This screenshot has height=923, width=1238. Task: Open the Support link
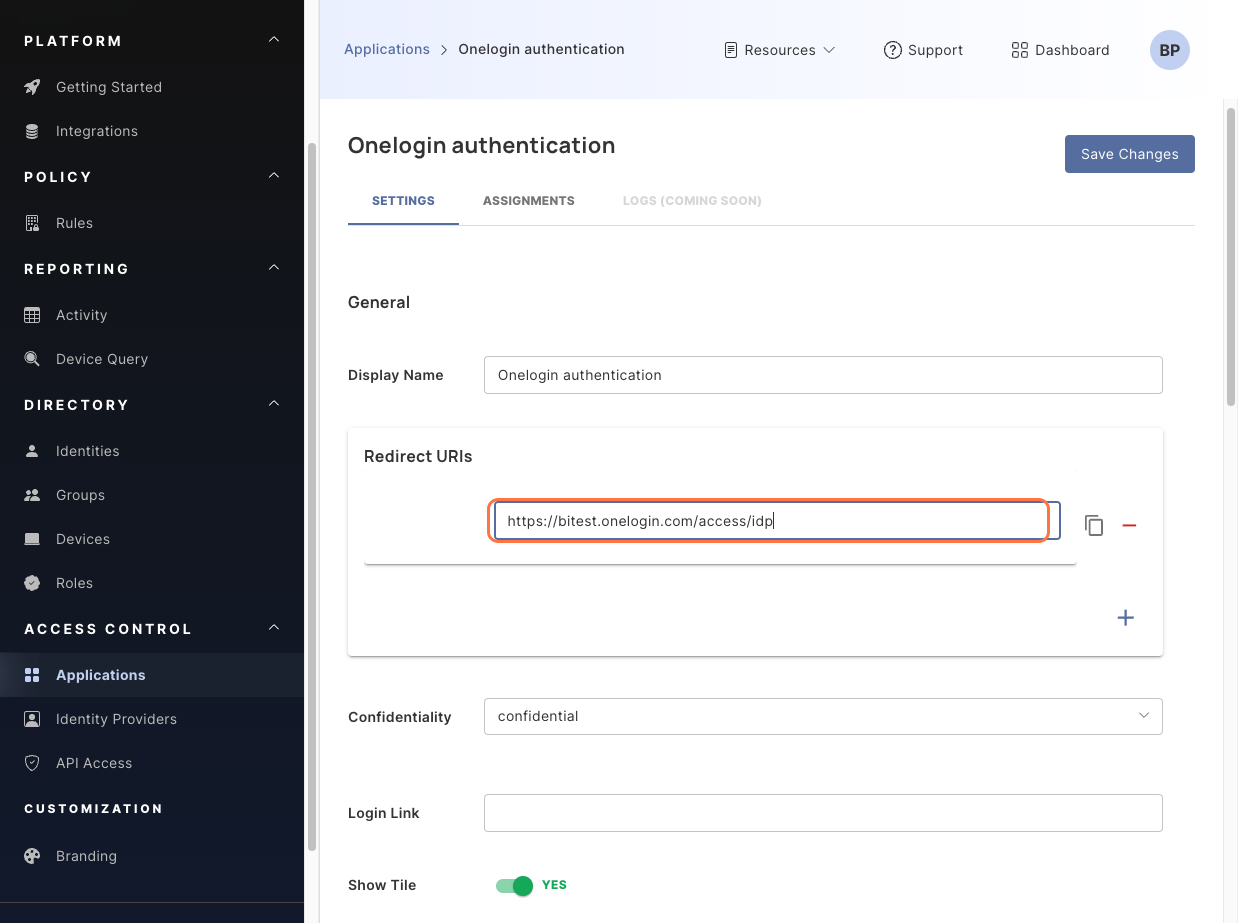(923, 50)
